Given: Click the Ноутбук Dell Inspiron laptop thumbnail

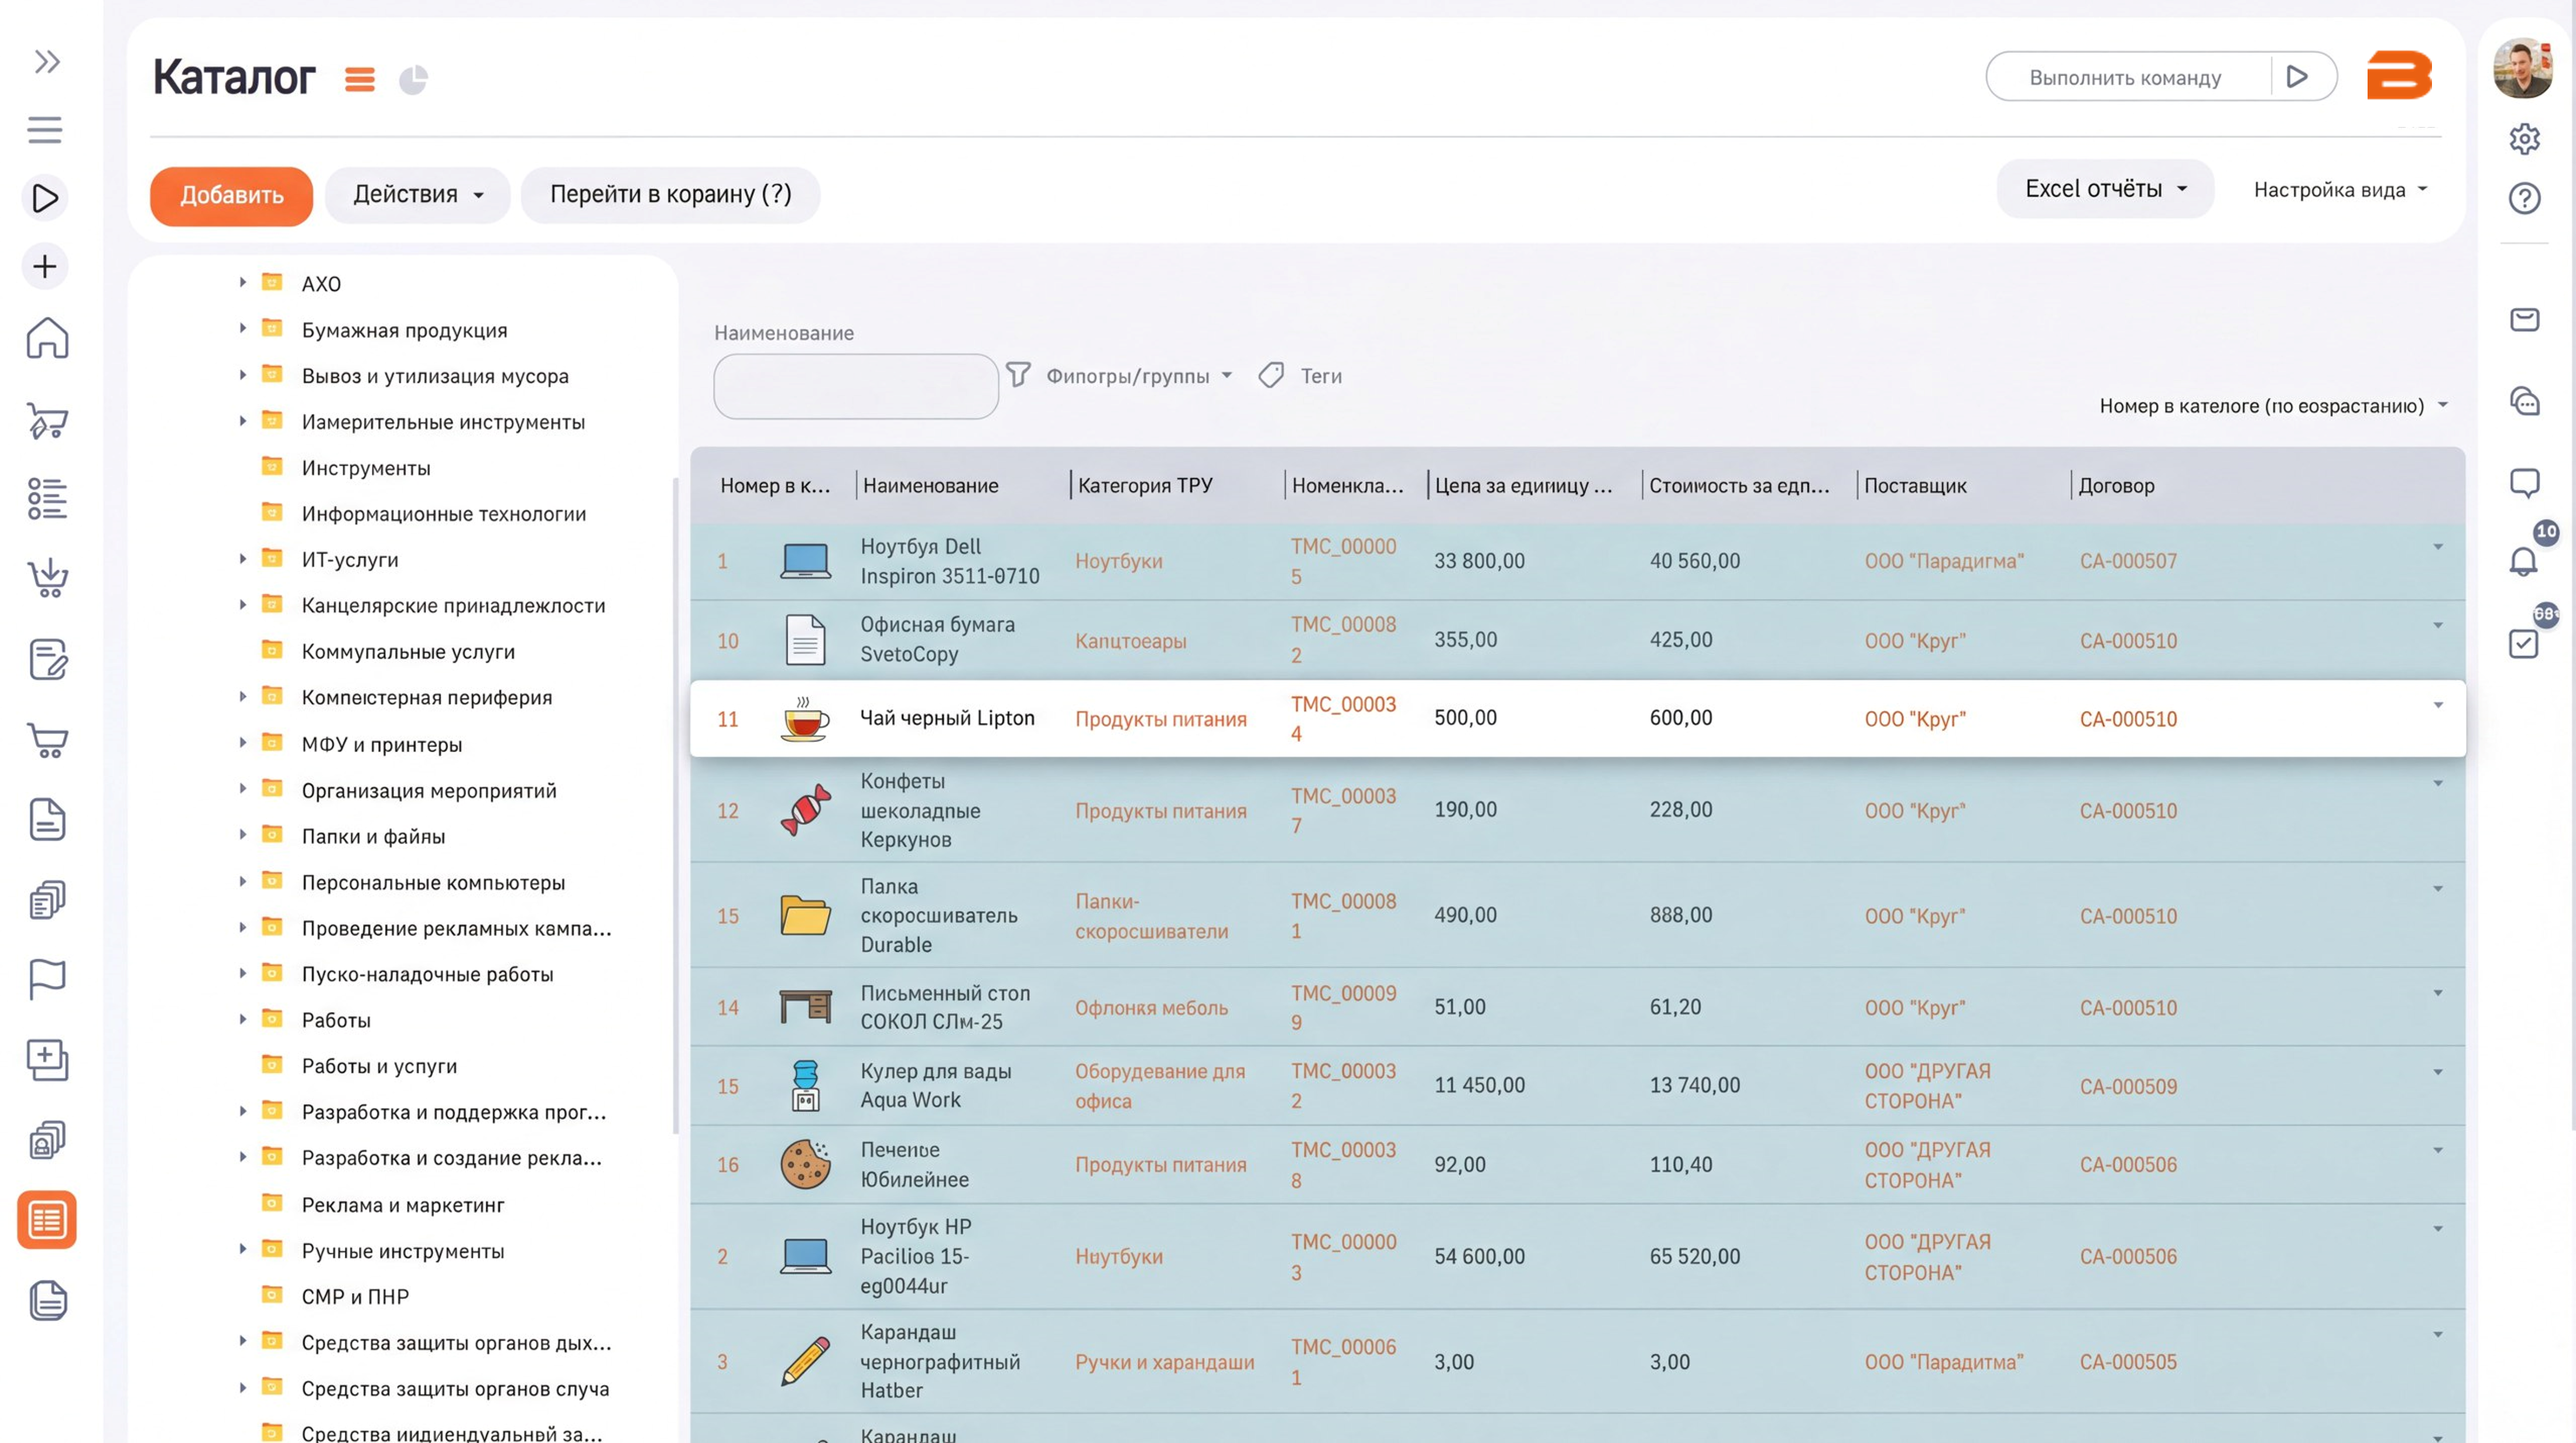Looking at the screenshot, I should [805, 561].
